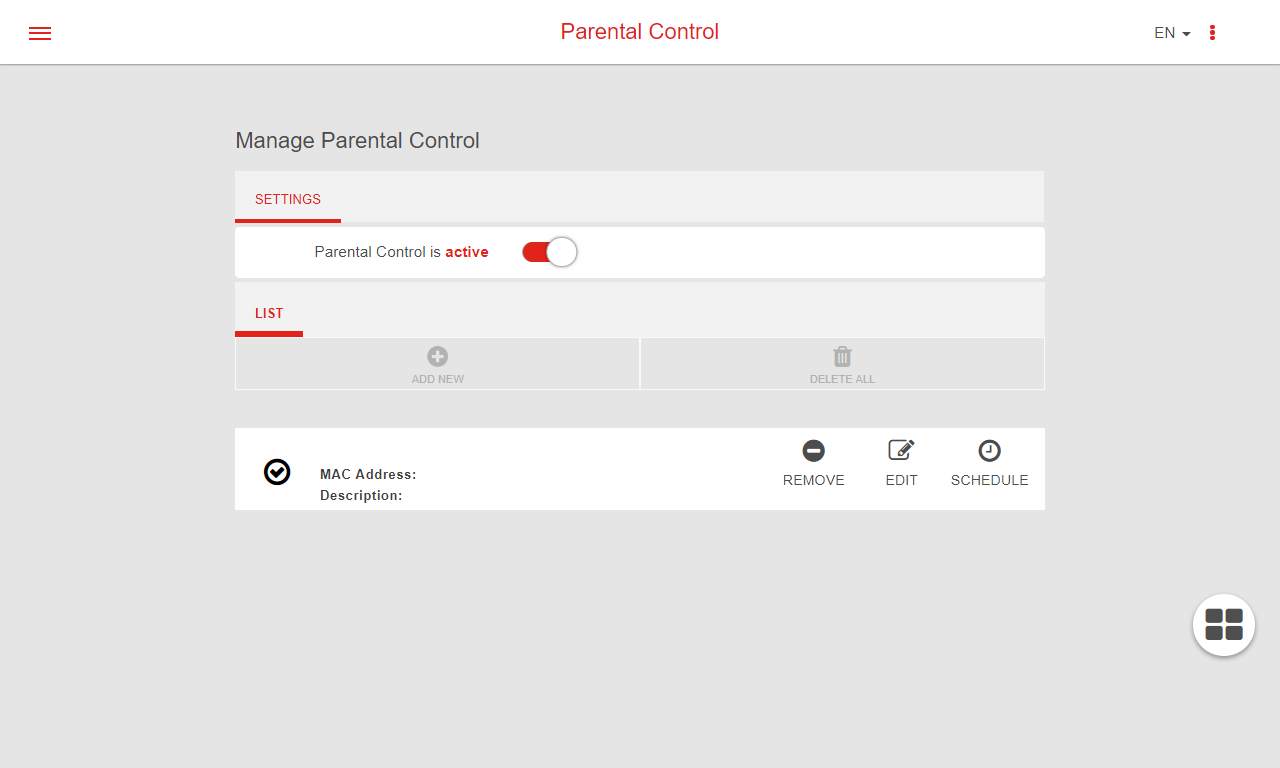Click the minus circle remove icon
The width and height of the screenshot is (1280, 768).
pos(813,451)
